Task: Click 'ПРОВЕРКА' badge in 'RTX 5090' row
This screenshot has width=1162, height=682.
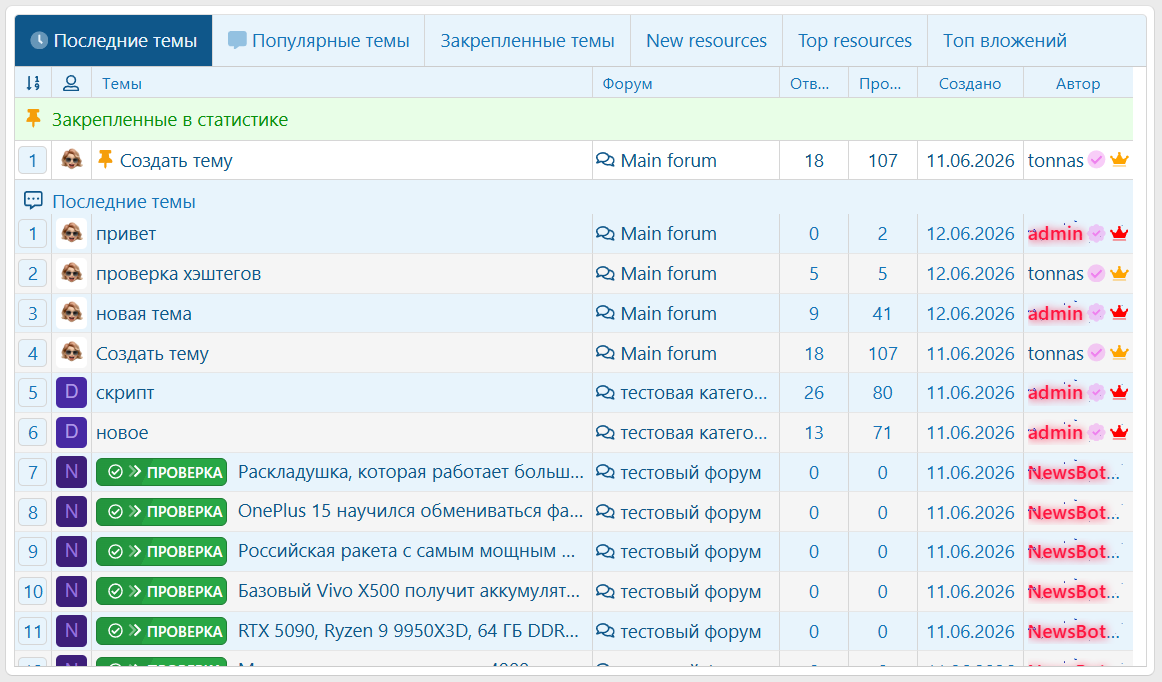Action: (162, 631)
